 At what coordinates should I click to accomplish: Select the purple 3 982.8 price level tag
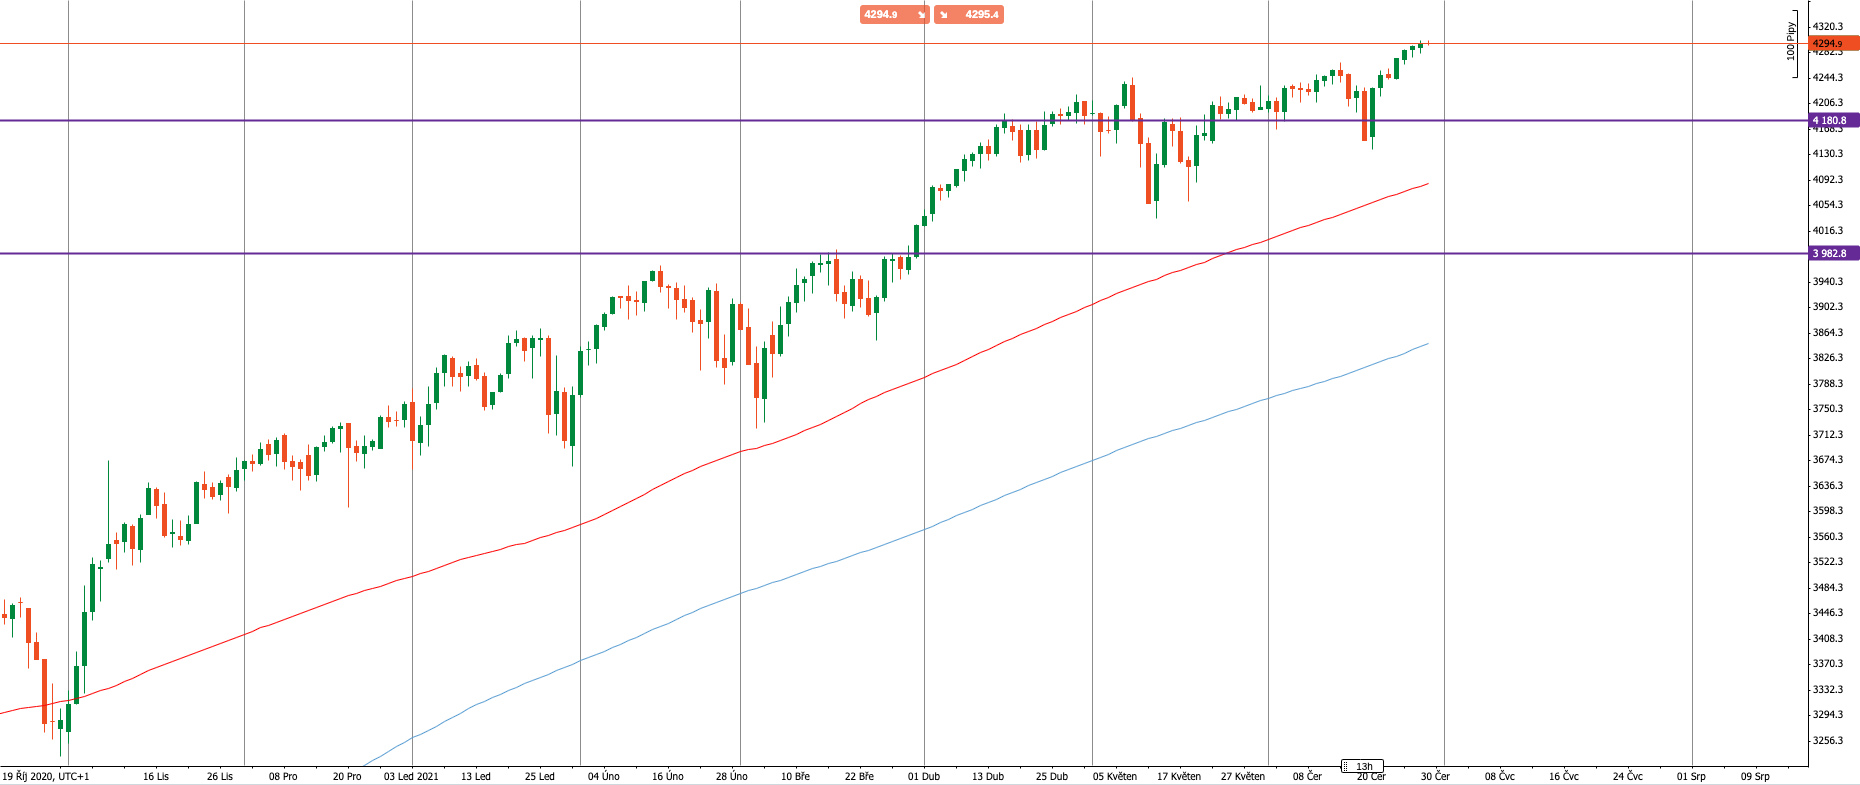coord(1834,254)
